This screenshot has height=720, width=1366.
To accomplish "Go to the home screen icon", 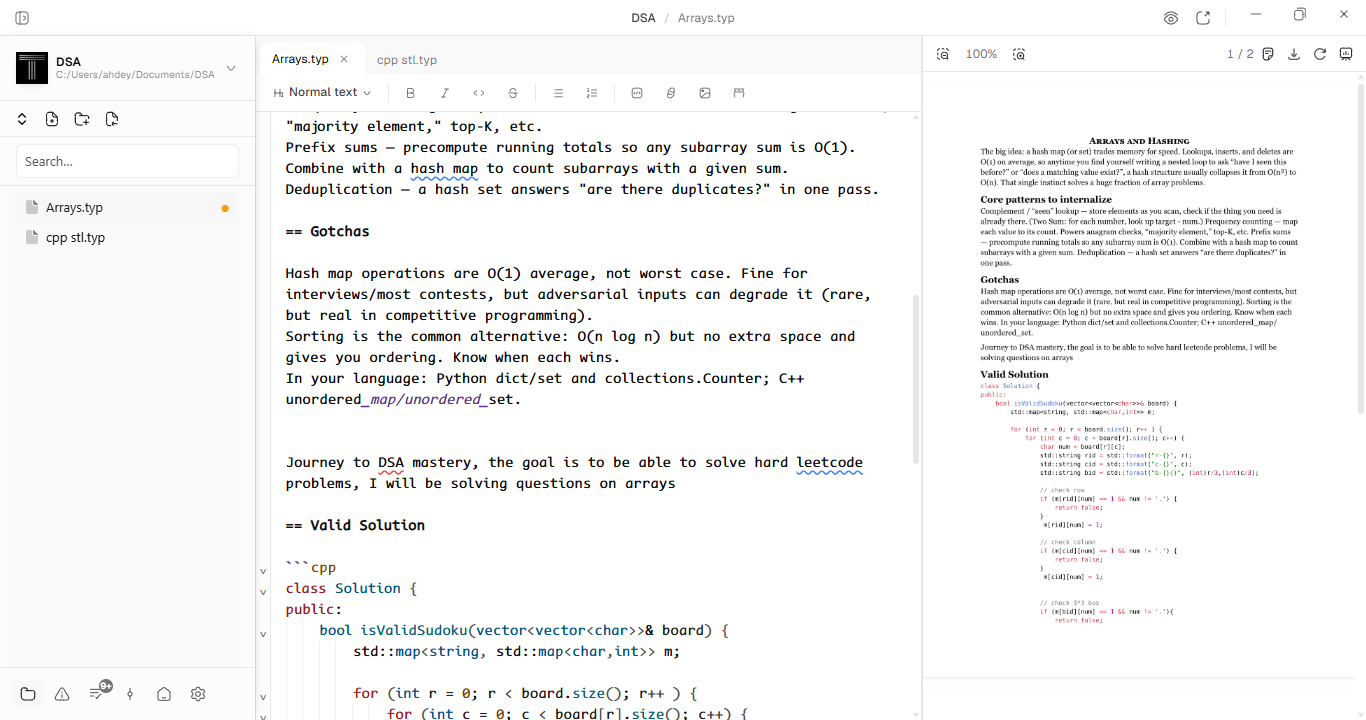I will (164, 694).
